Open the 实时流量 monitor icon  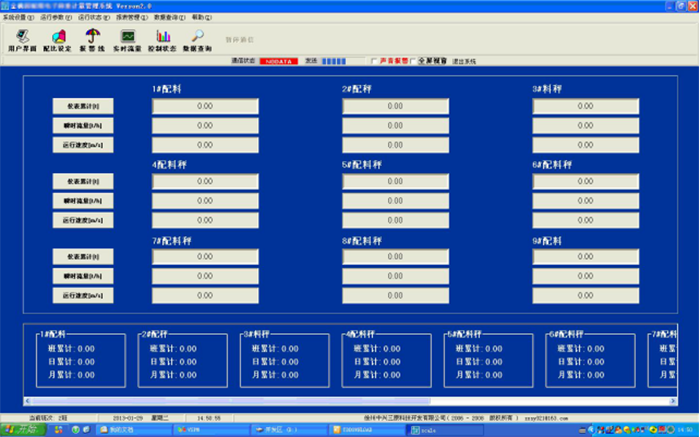128,39
